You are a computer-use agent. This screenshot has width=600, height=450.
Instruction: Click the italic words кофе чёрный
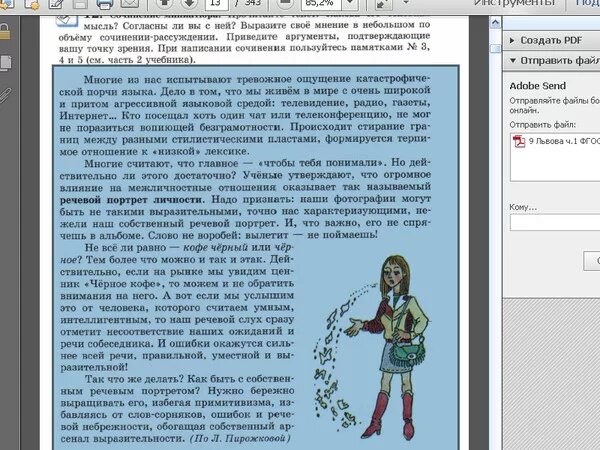pos(215,248)
